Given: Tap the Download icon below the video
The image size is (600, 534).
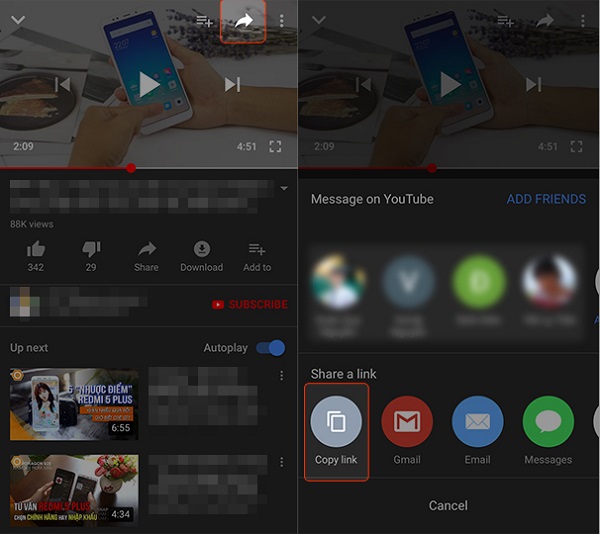Looking at the screenshot, I should point(201,249).
